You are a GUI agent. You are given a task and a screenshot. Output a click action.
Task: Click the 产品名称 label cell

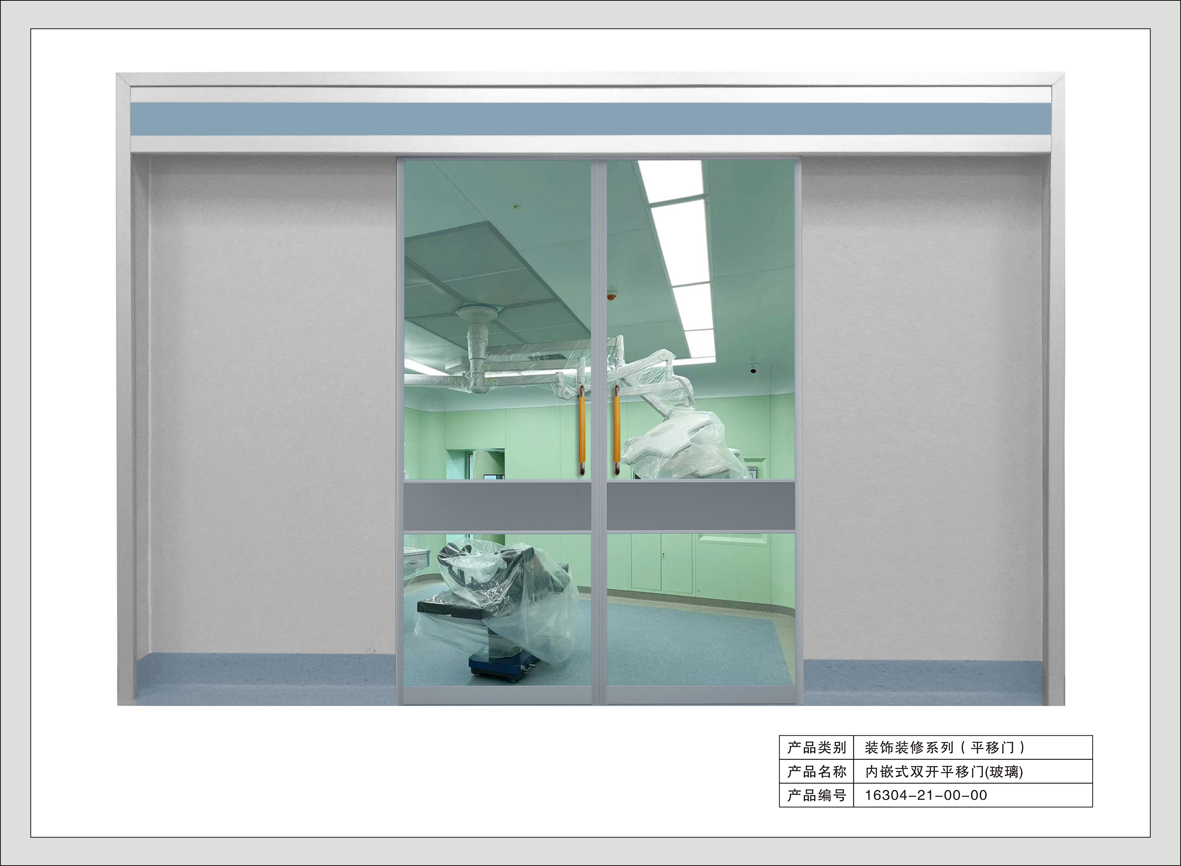coord(816,771)
